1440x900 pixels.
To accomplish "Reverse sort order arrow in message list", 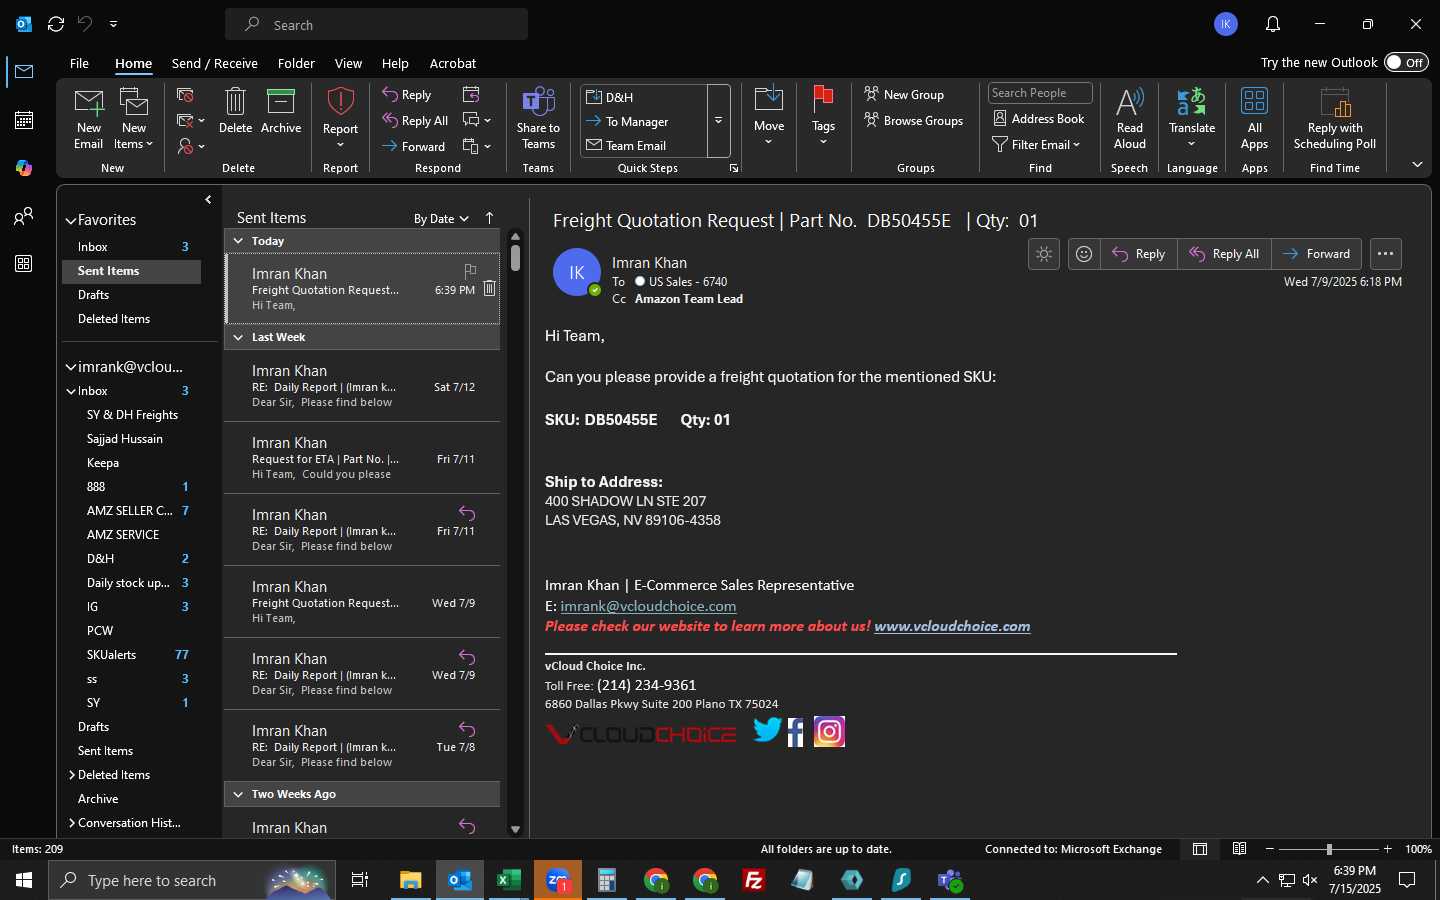I will point(489,218).
